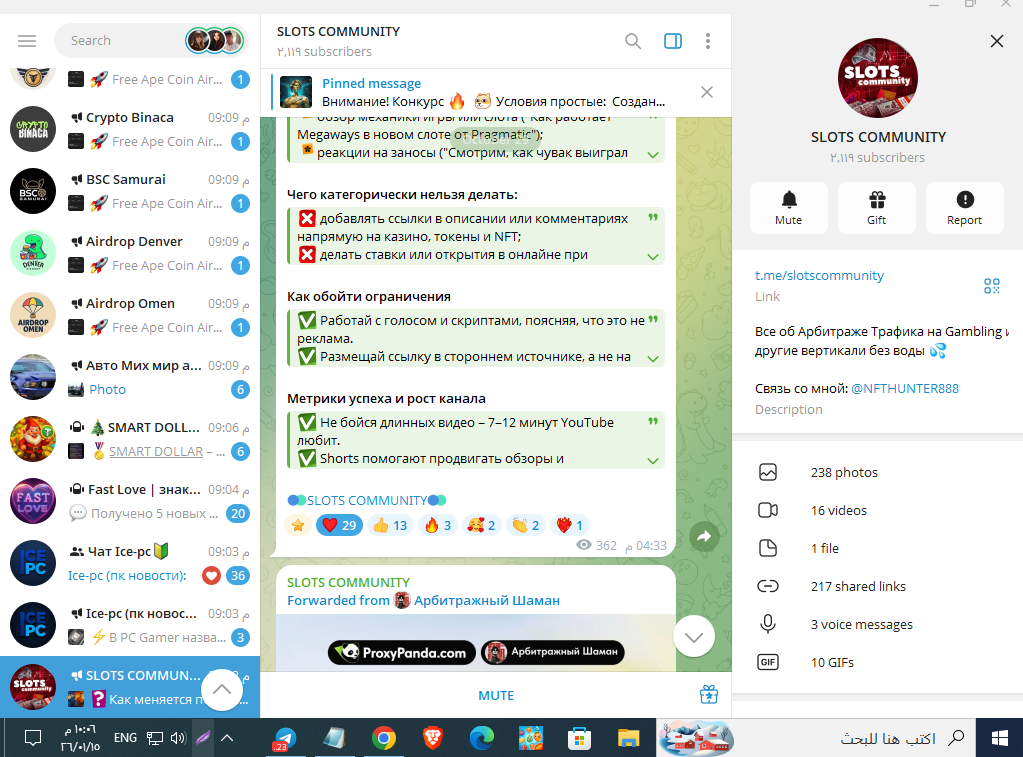
Task: Mute channel via bell icon
Action: [789, 208]
